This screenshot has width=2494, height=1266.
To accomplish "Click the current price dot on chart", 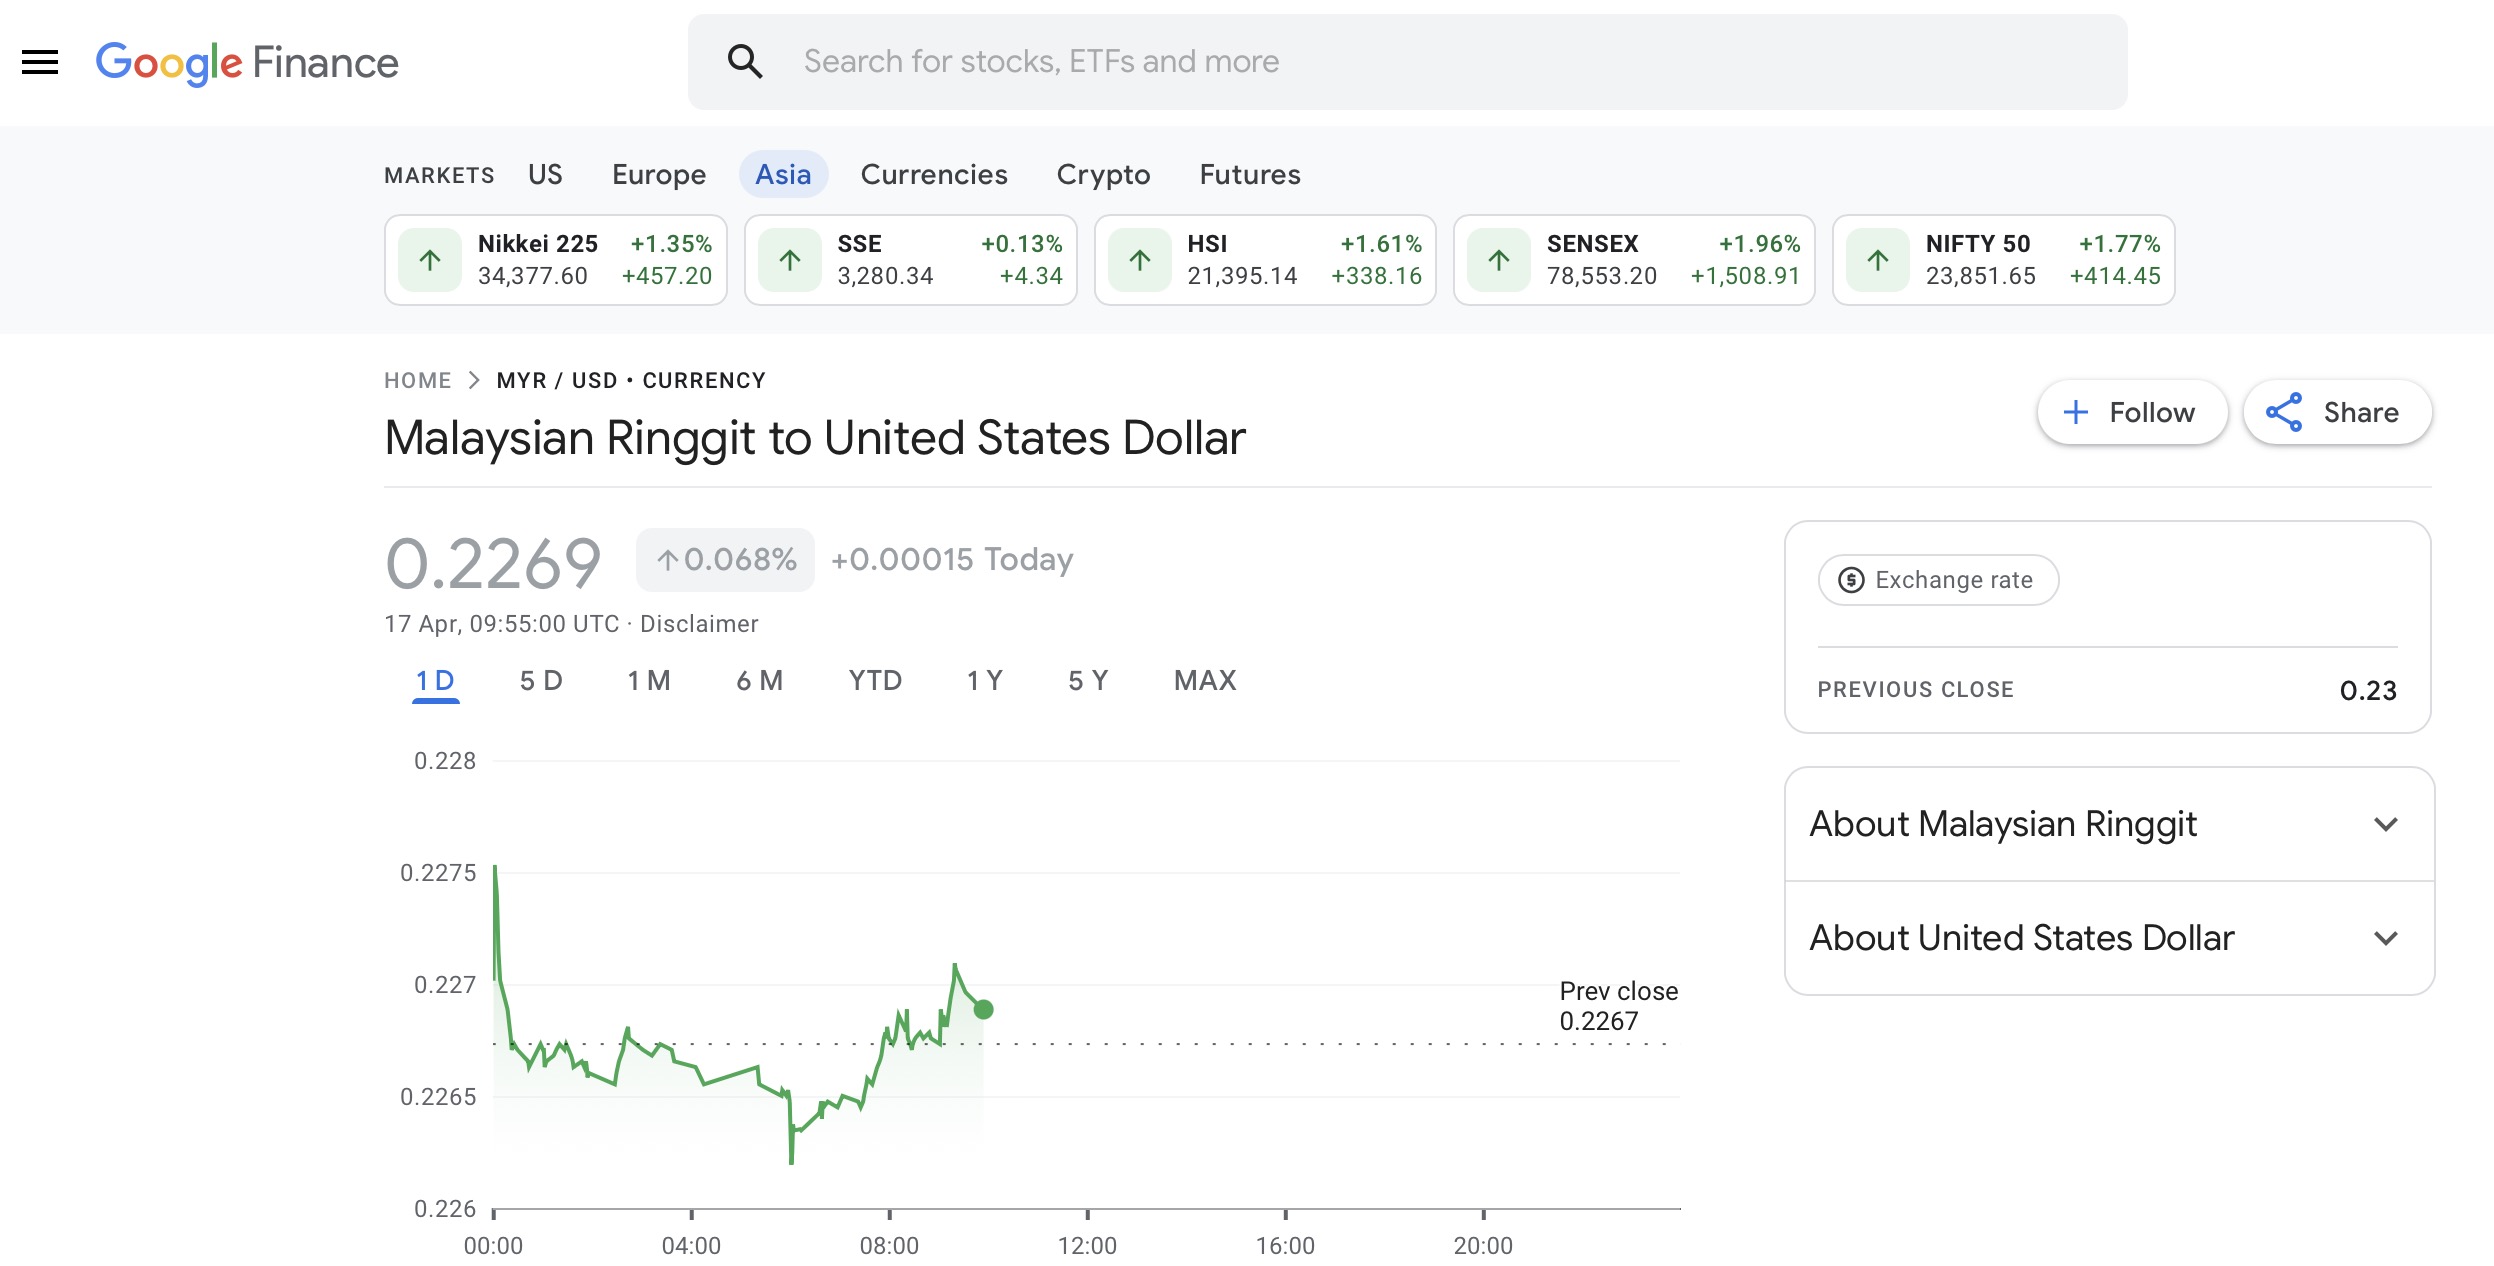I will (983, 1009).
